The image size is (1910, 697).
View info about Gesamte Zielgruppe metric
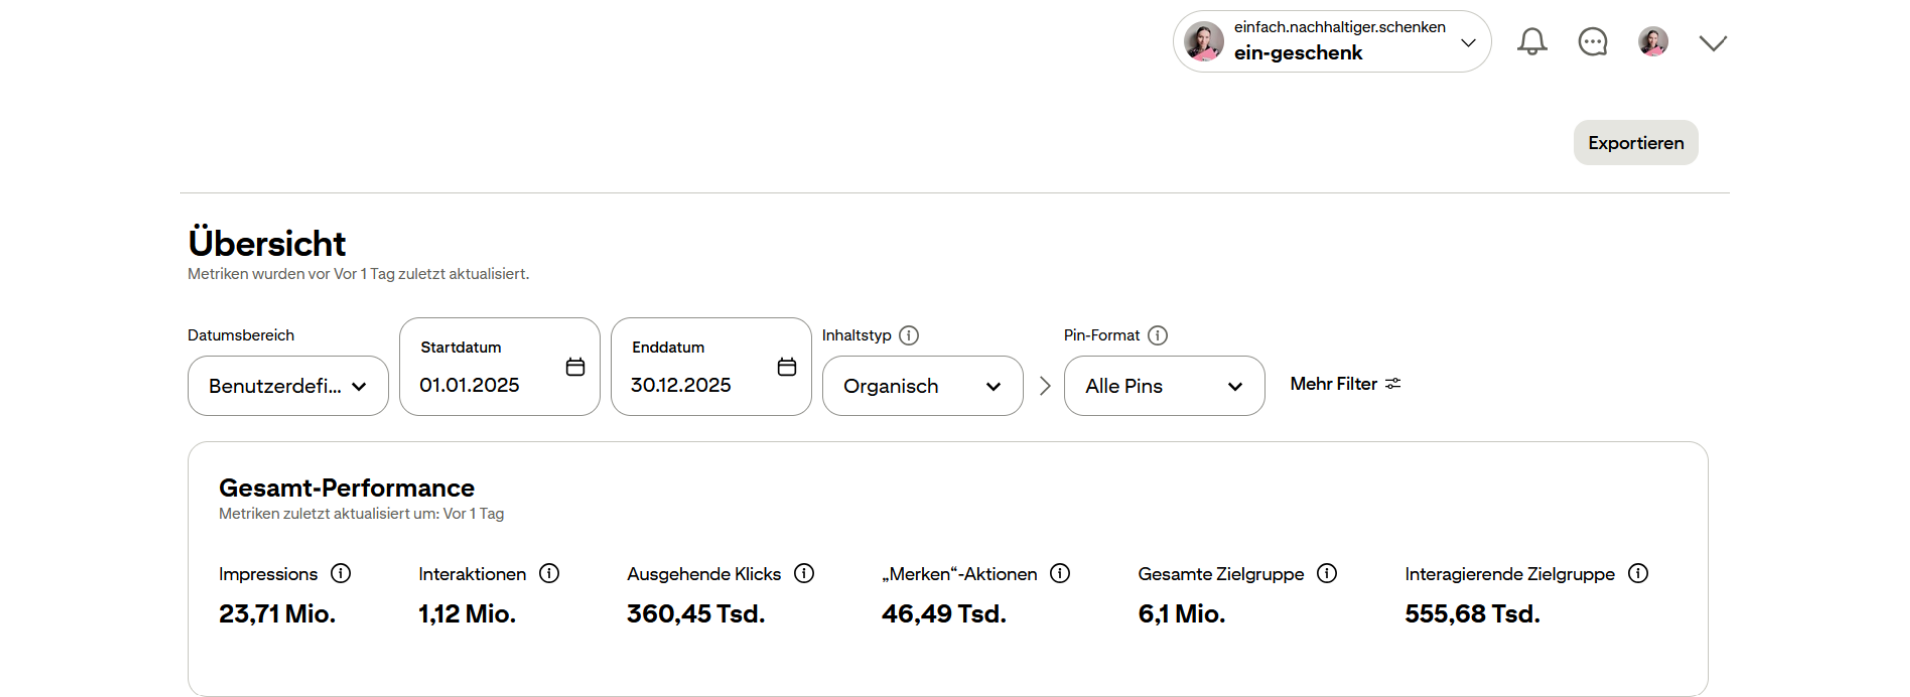tap(1327, 574)
